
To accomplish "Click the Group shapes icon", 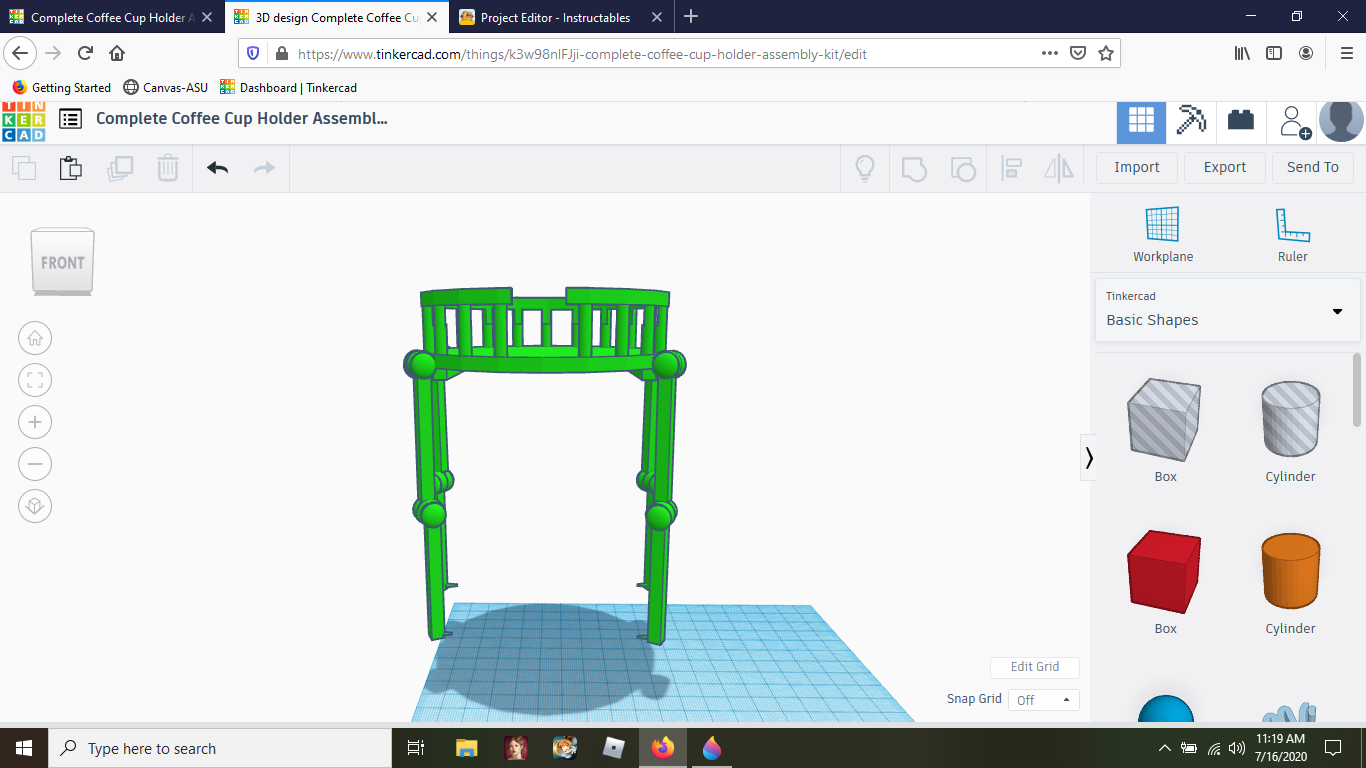I will pos(914,168).
